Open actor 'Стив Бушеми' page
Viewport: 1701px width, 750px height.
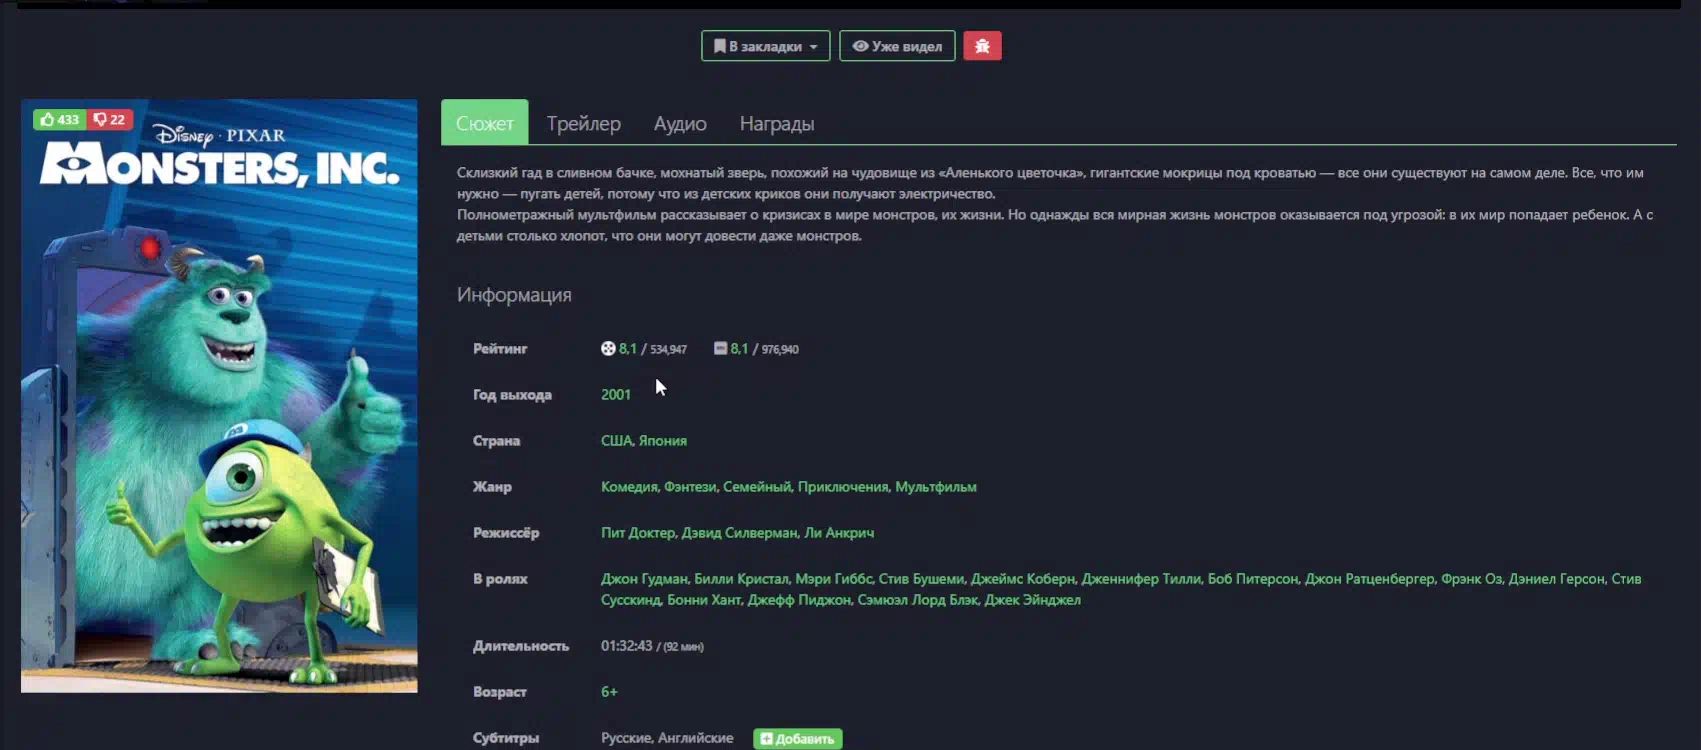(921, 579)
